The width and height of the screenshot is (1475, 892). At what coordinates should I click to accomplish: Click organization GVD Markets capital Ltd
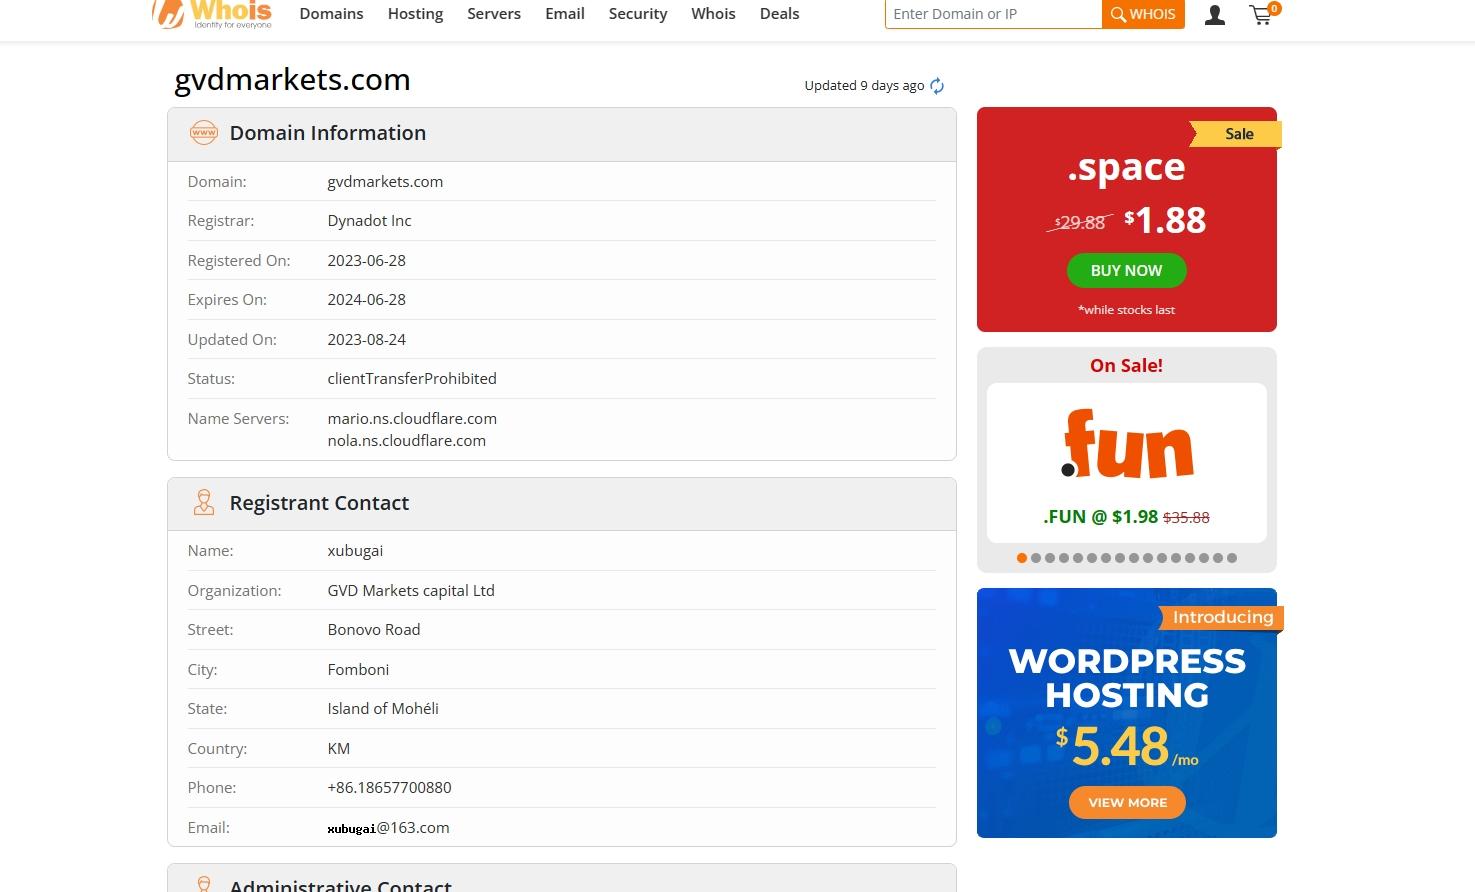(x=411, y=590)
